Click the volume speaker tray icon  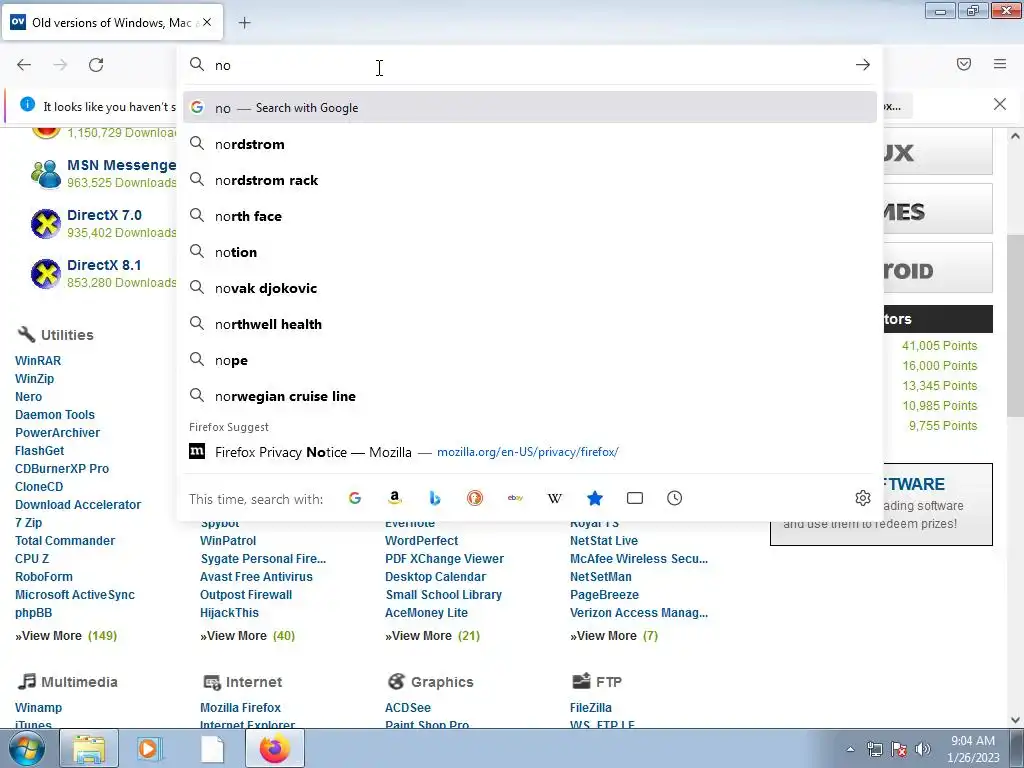coord(923,749)
